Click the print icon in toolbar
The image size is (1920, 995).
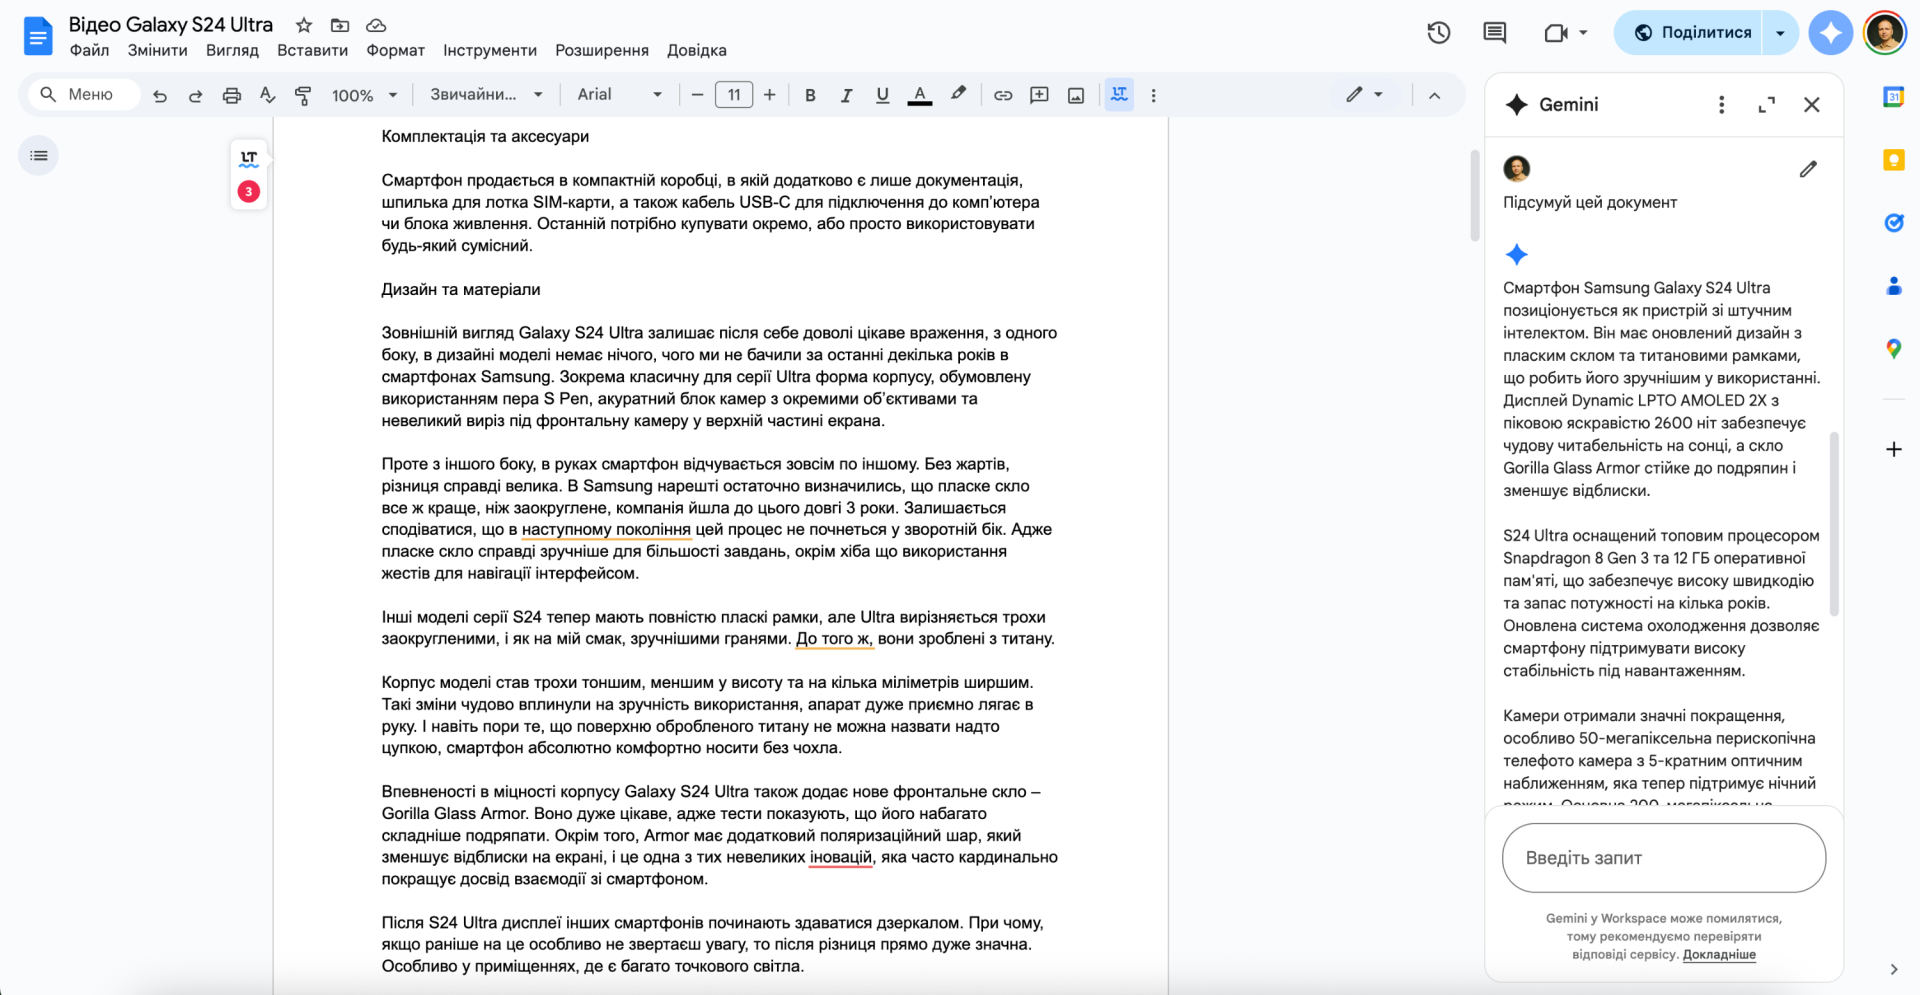pyautogui.click(x=231, y=95)
